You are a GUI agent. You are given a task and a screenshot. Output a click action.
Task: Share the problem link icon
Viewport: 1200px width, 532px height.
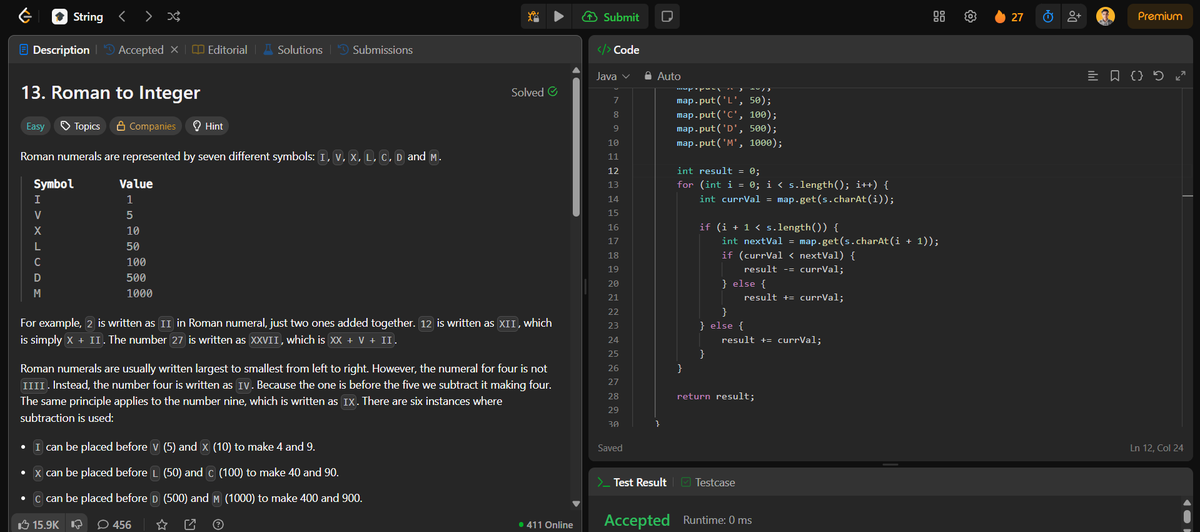189,524
